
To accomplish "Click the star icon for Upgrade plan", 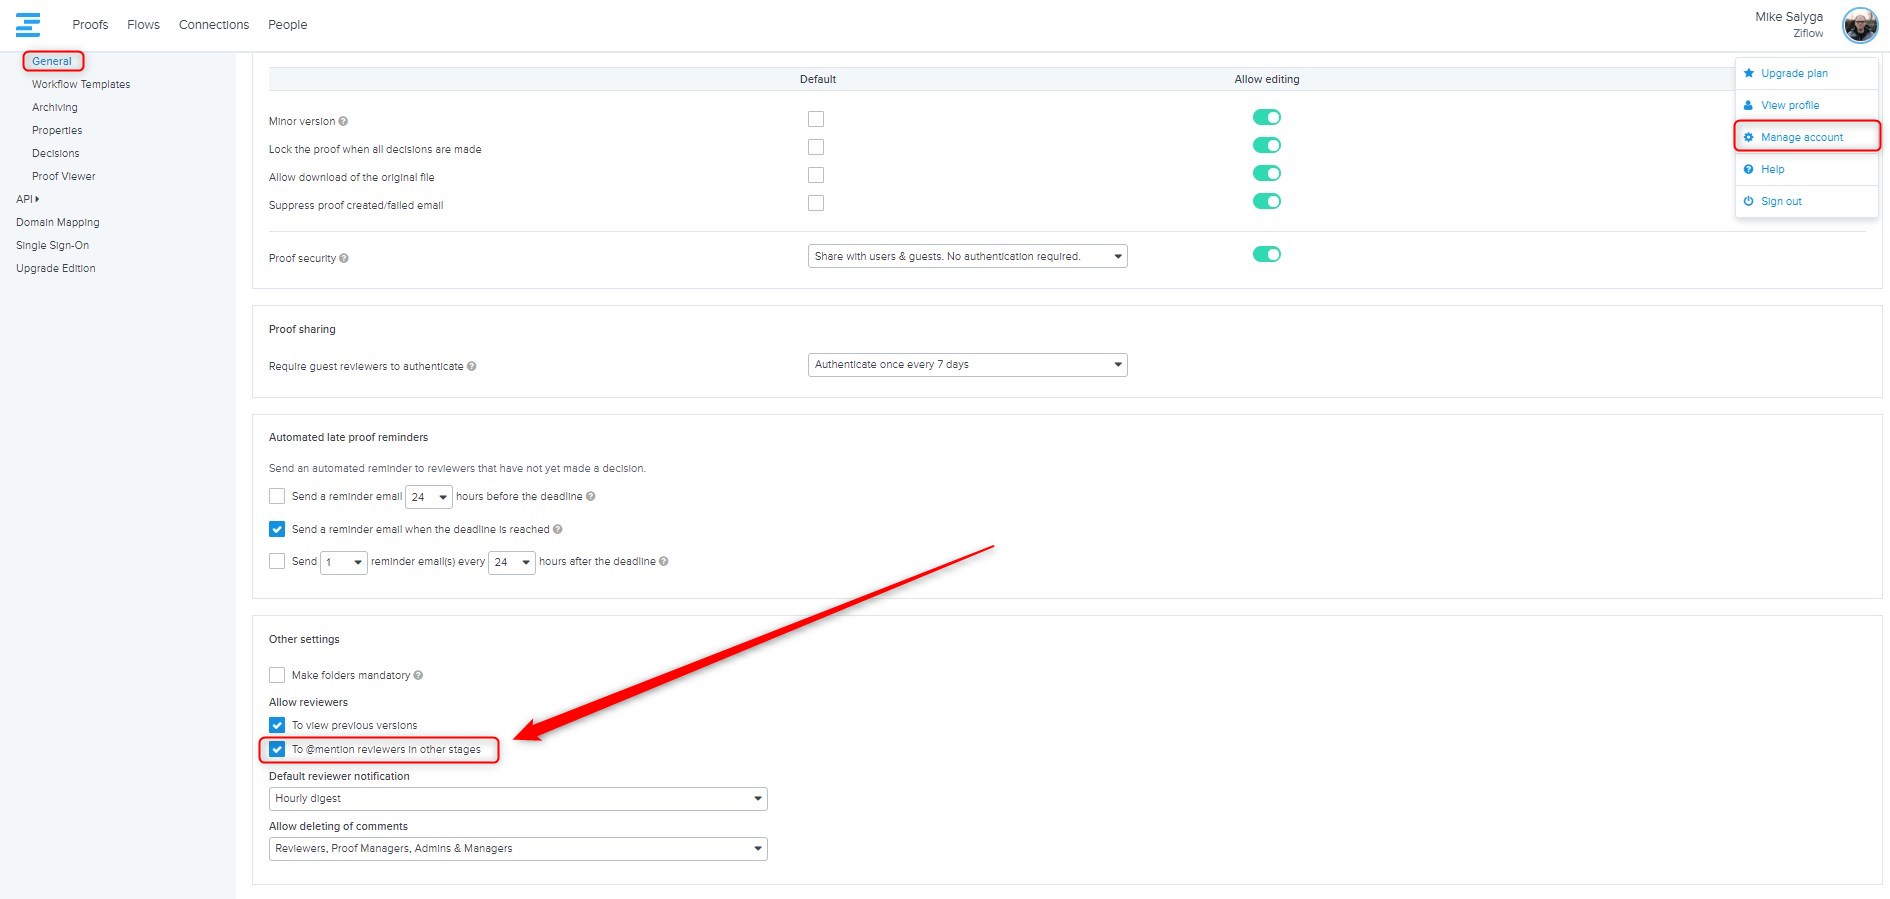I will tap(1749, 73).
